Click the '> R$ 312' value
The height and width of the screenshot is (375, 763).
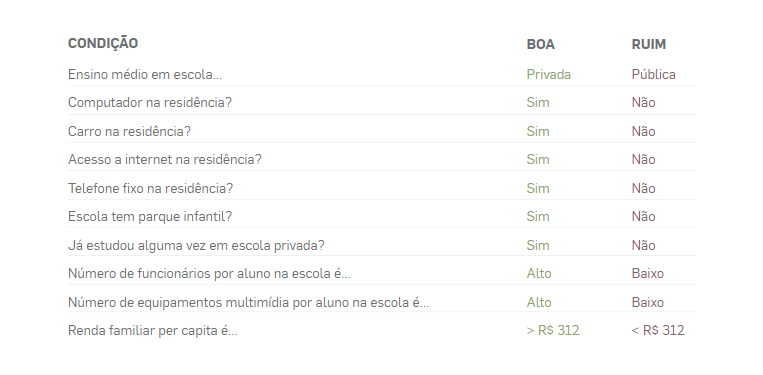(553, 331)
